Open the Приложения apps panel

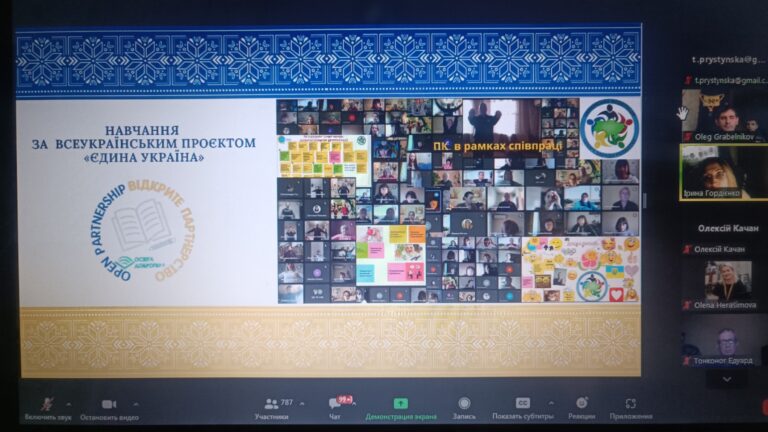[631, 408]
